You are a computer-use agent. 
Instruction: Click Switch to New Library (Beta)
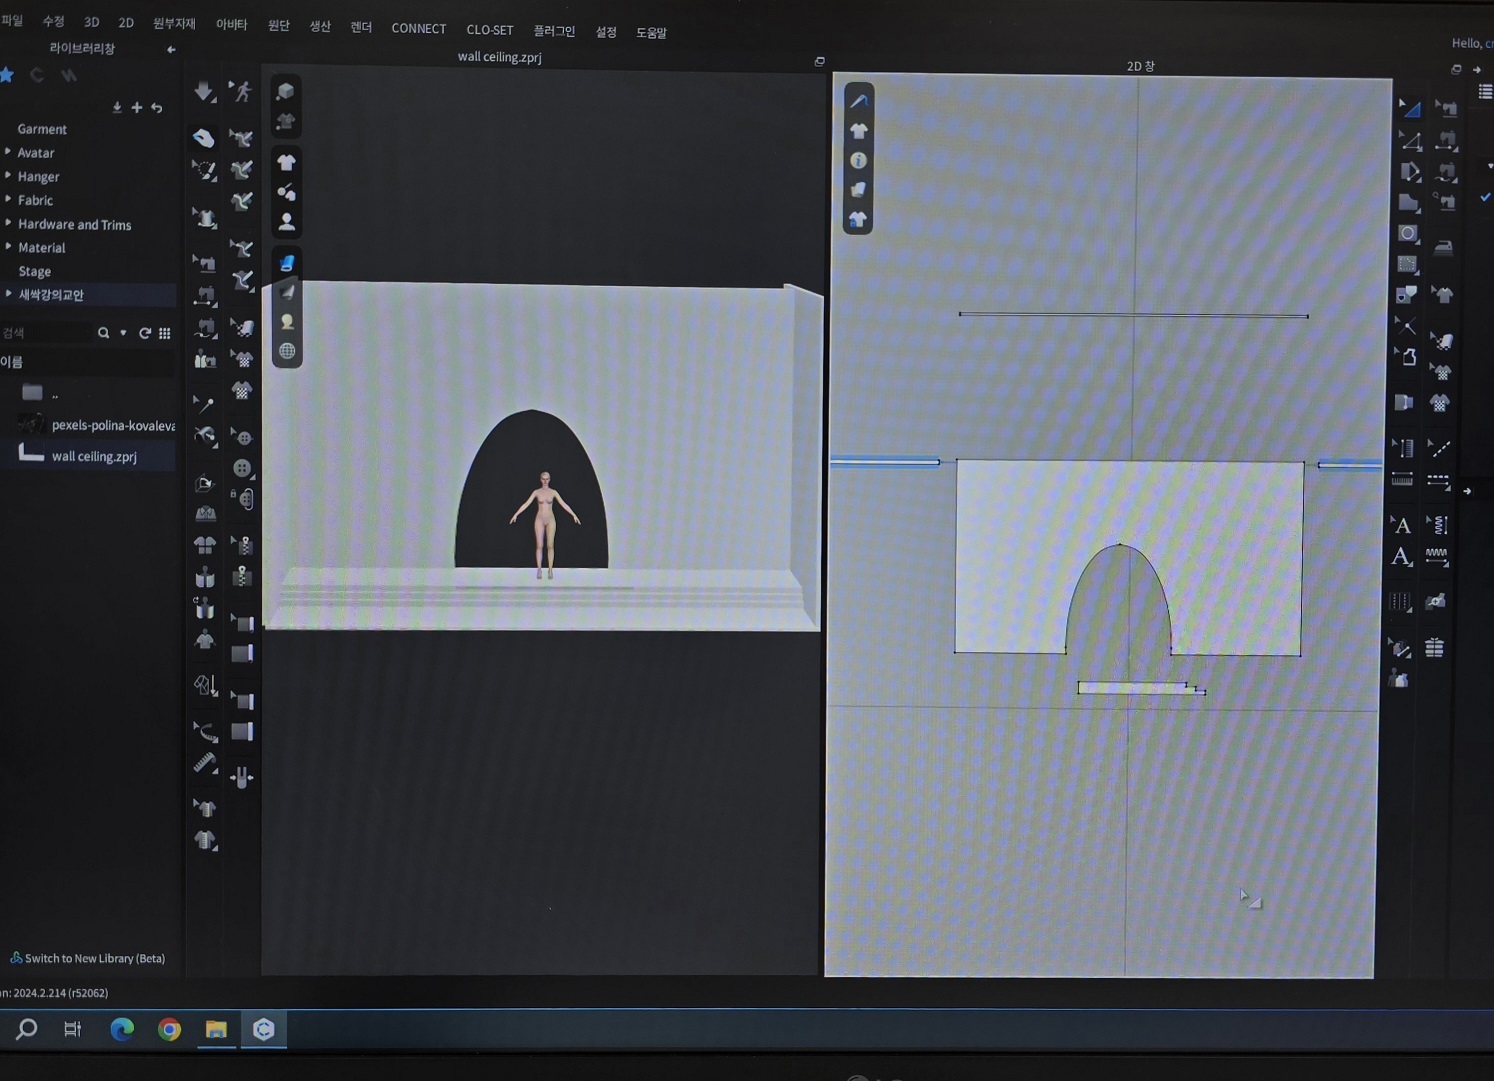(94, 958)
